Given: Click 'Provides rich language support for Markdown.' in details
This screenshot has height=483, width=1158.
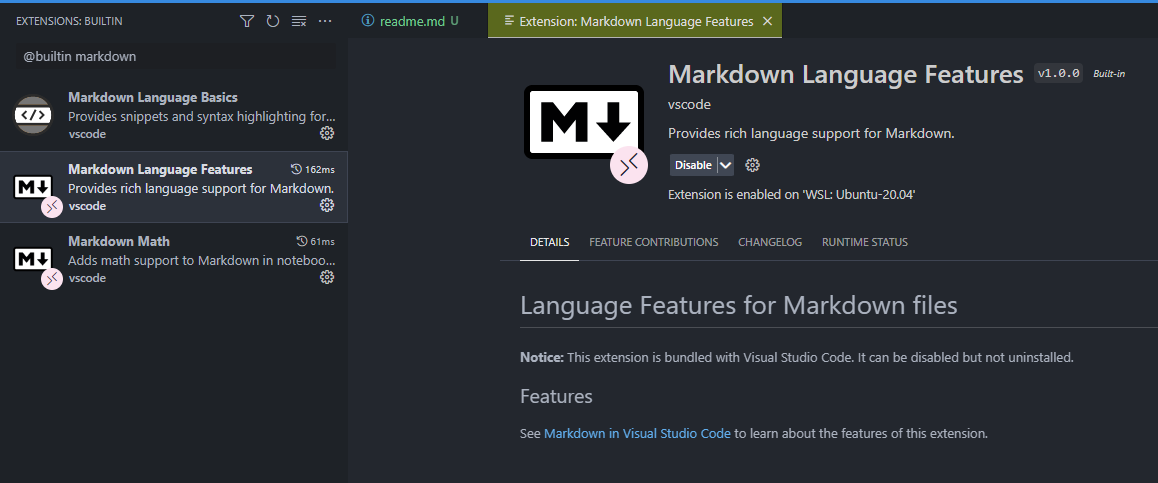Looking at the screenshot, I should point(812,134).
